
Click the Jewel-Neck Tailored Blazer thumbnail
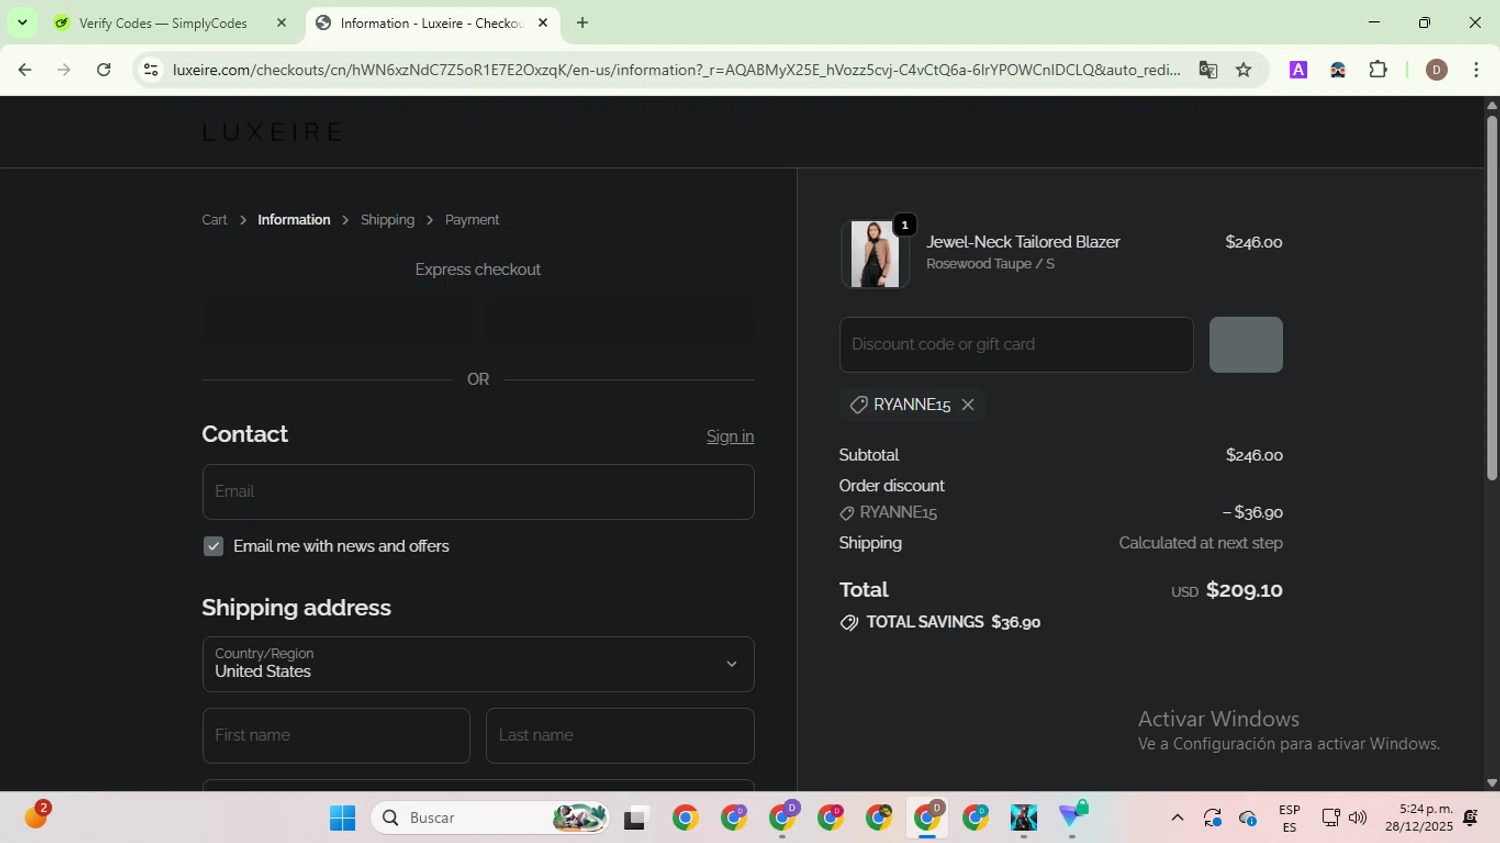click(x=875, y=254)
